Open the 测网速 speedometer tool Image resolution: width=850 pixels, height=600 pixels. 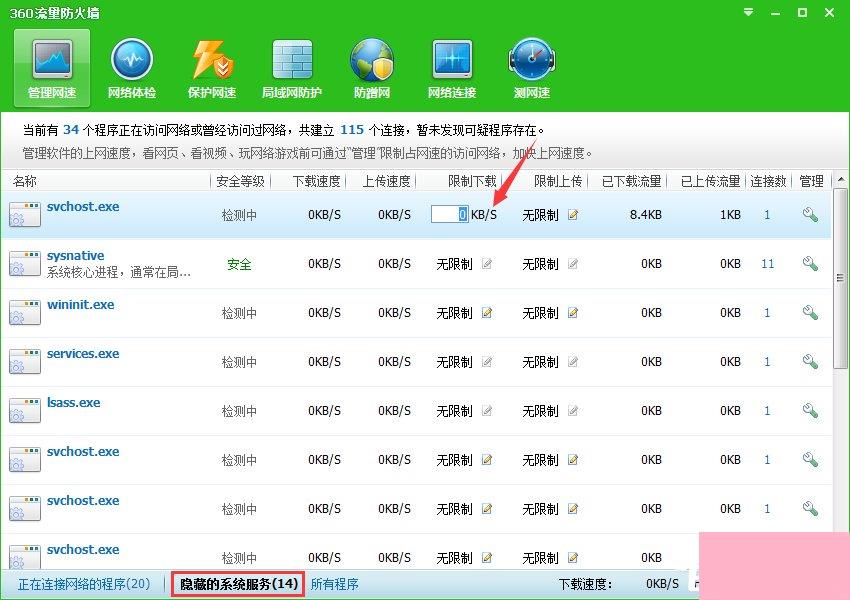pyautogui.click(x=532, y=69)
